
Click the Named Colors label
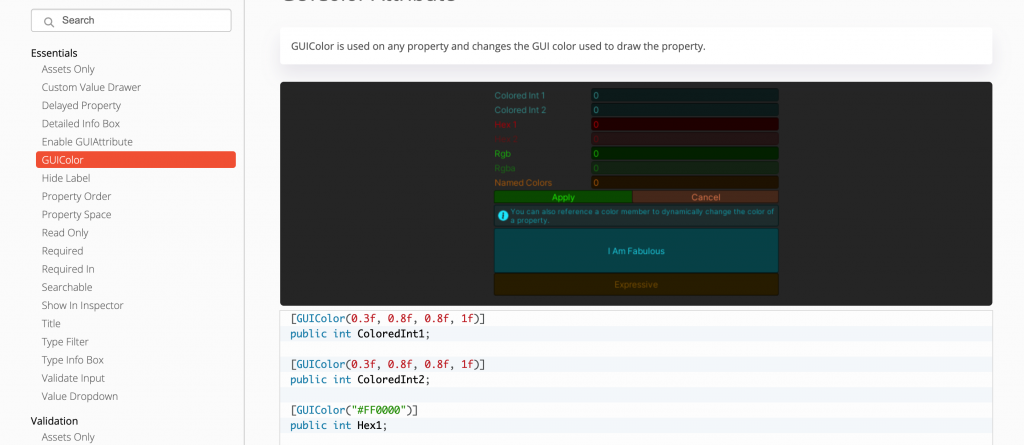tap(523, 183)
